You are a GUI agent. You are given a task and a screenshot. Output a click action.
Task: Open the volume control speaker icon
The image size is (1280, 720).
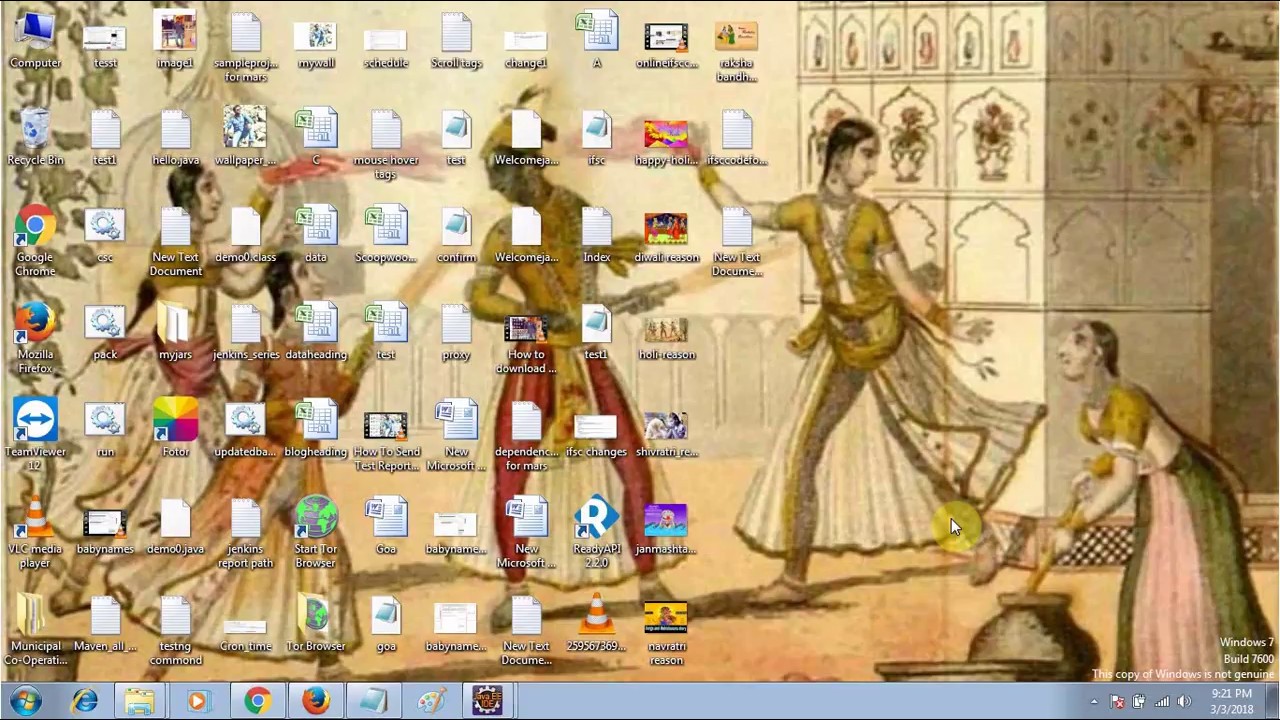pyautogui.click(x=1184, y=702)
